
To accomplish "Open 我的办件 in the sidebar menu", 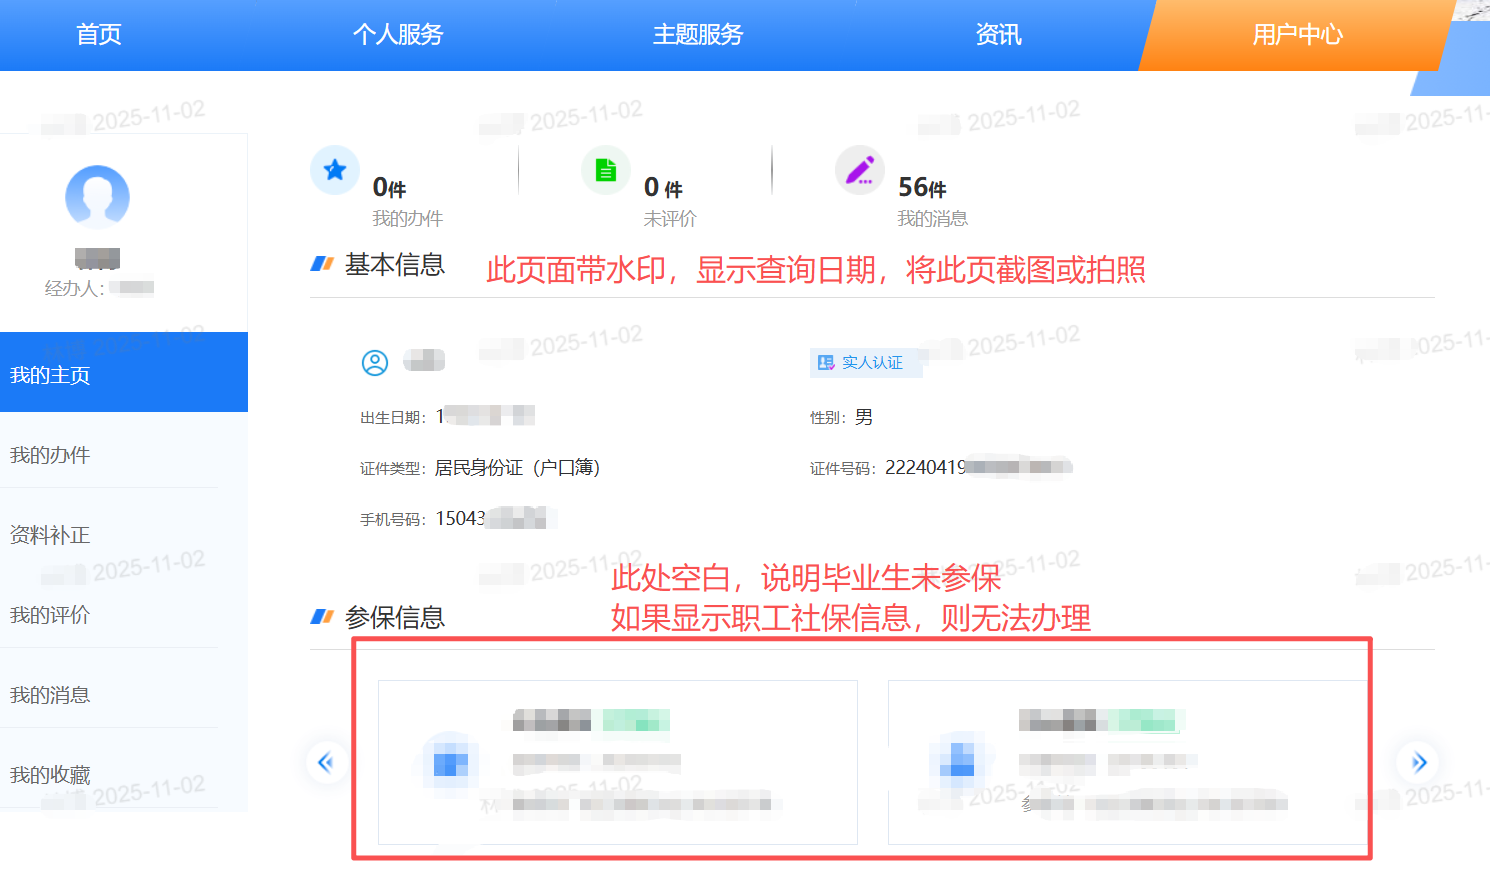I will pyautogui.click(x=50, y=455).
